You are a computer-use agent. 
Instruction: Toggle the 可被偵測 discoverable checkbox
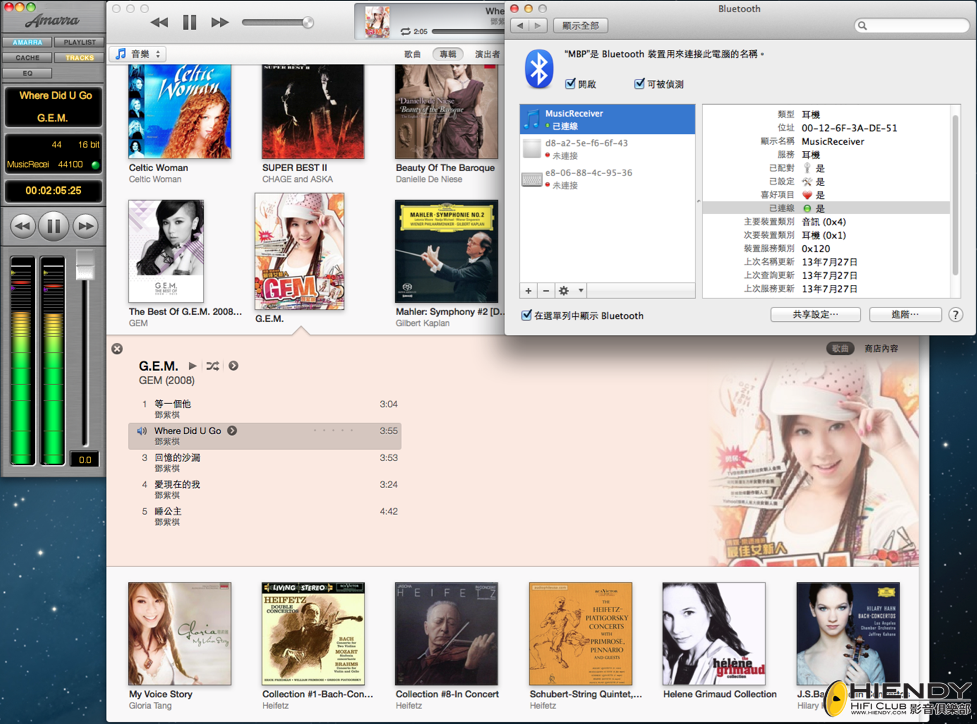639,83
